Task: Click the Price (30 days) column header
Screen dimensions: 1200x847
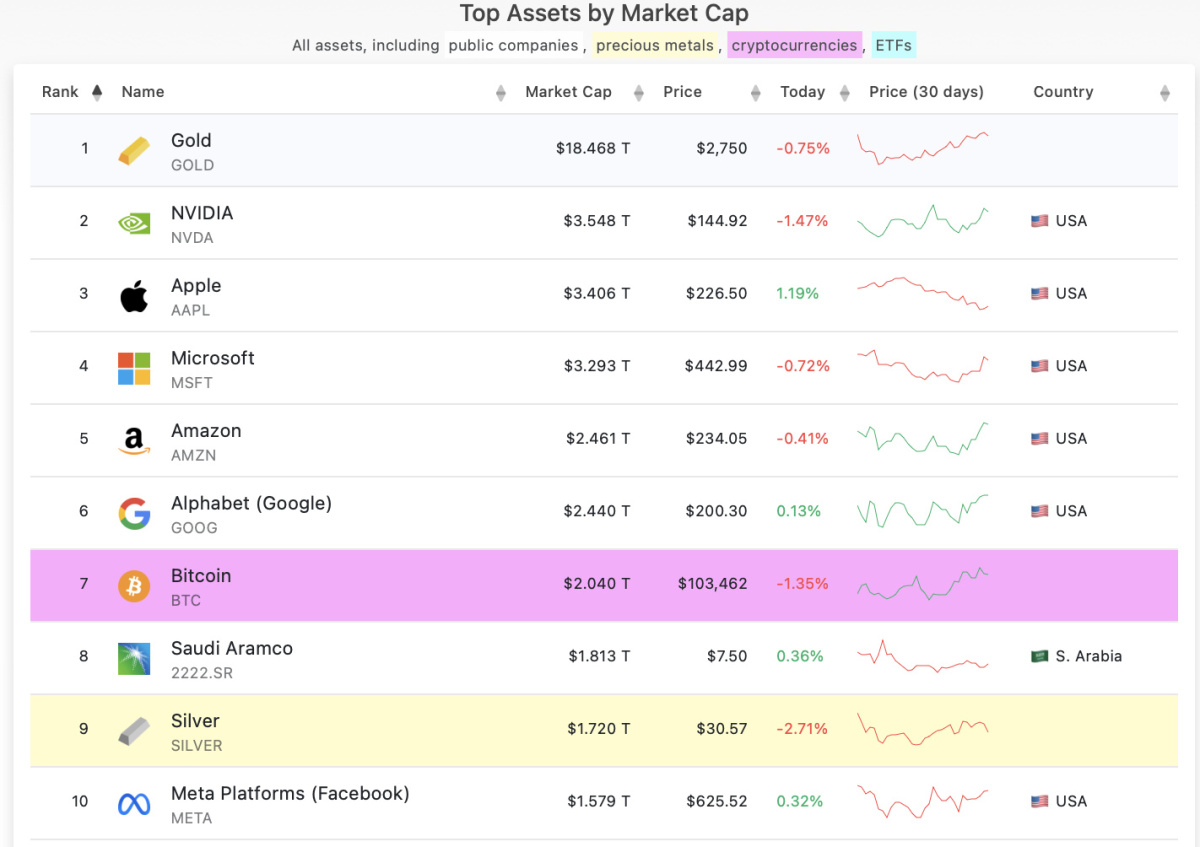Action: pyautogui.click(x=927, y=92)
